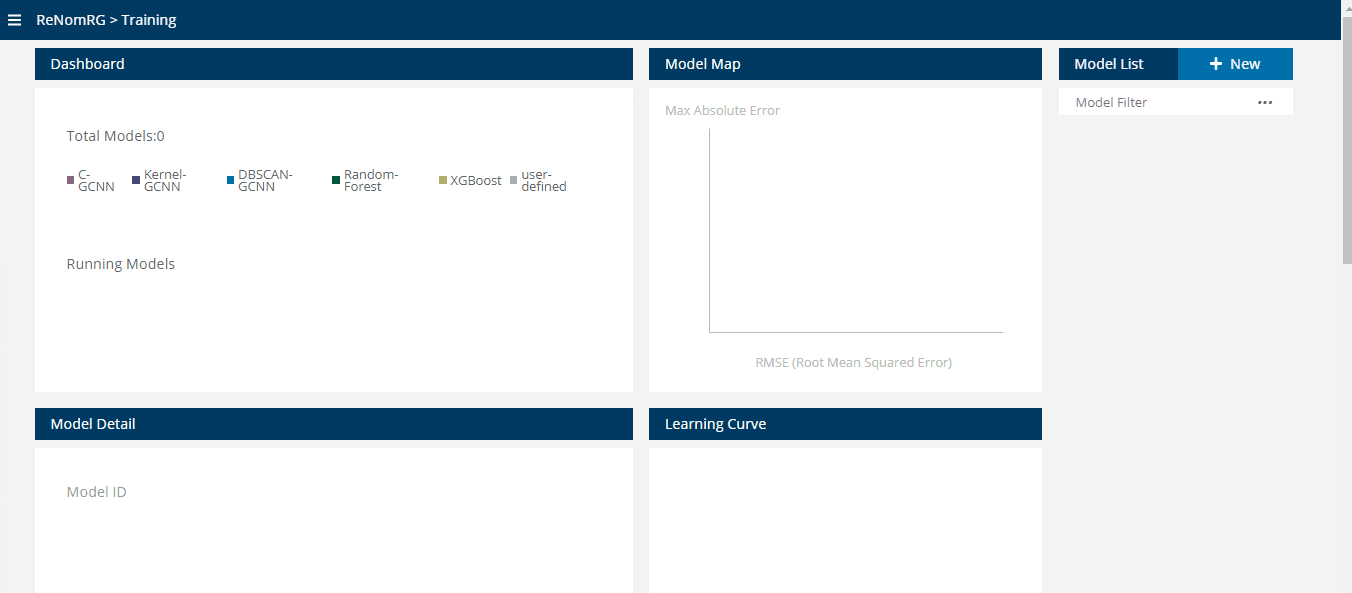Viewport: 1352px width, 593px height.
Task: Click the Model Map empty chart area
Action: [857, 230]
